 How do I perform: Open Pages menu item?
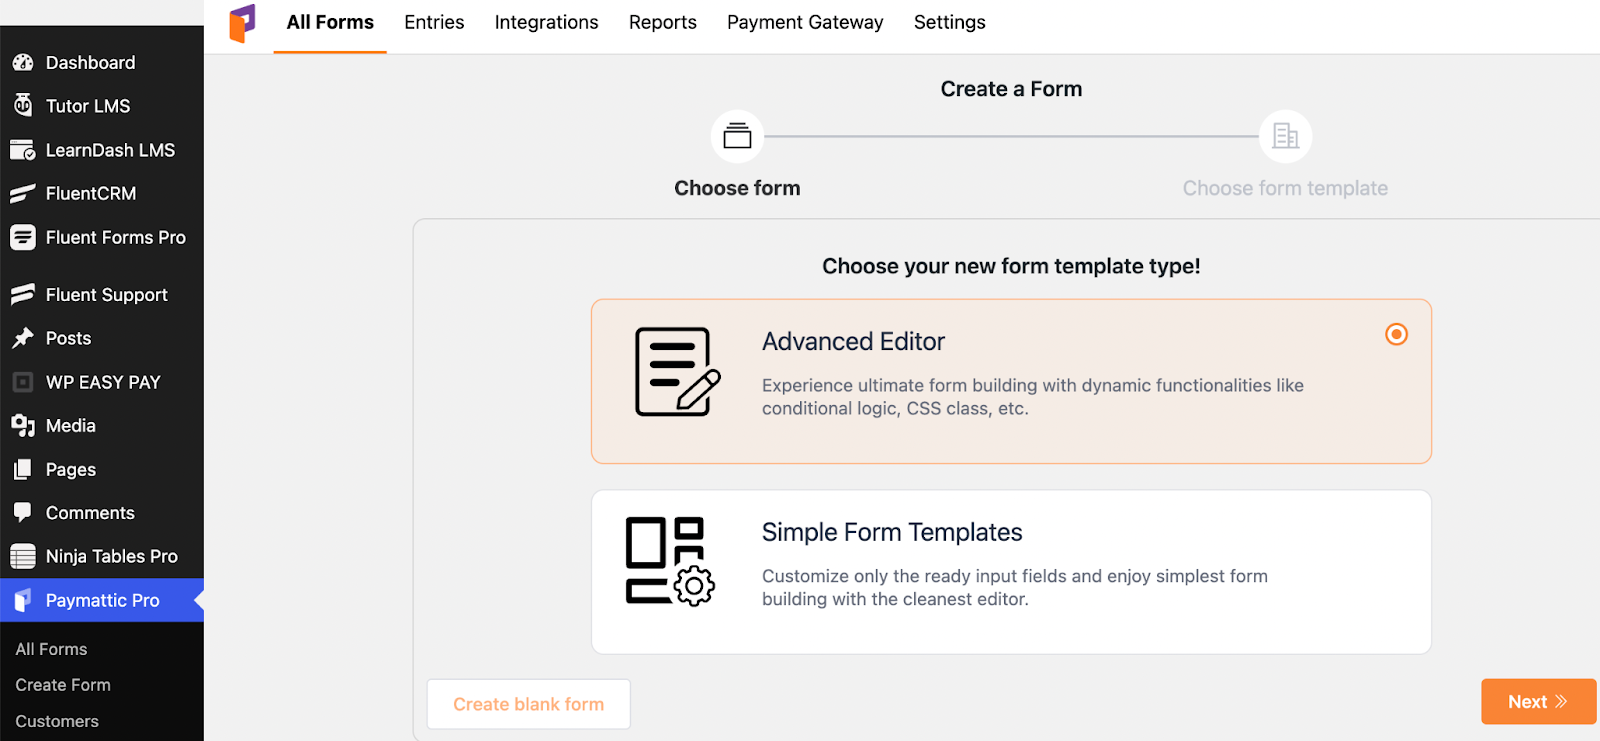[x=102, y=469]
